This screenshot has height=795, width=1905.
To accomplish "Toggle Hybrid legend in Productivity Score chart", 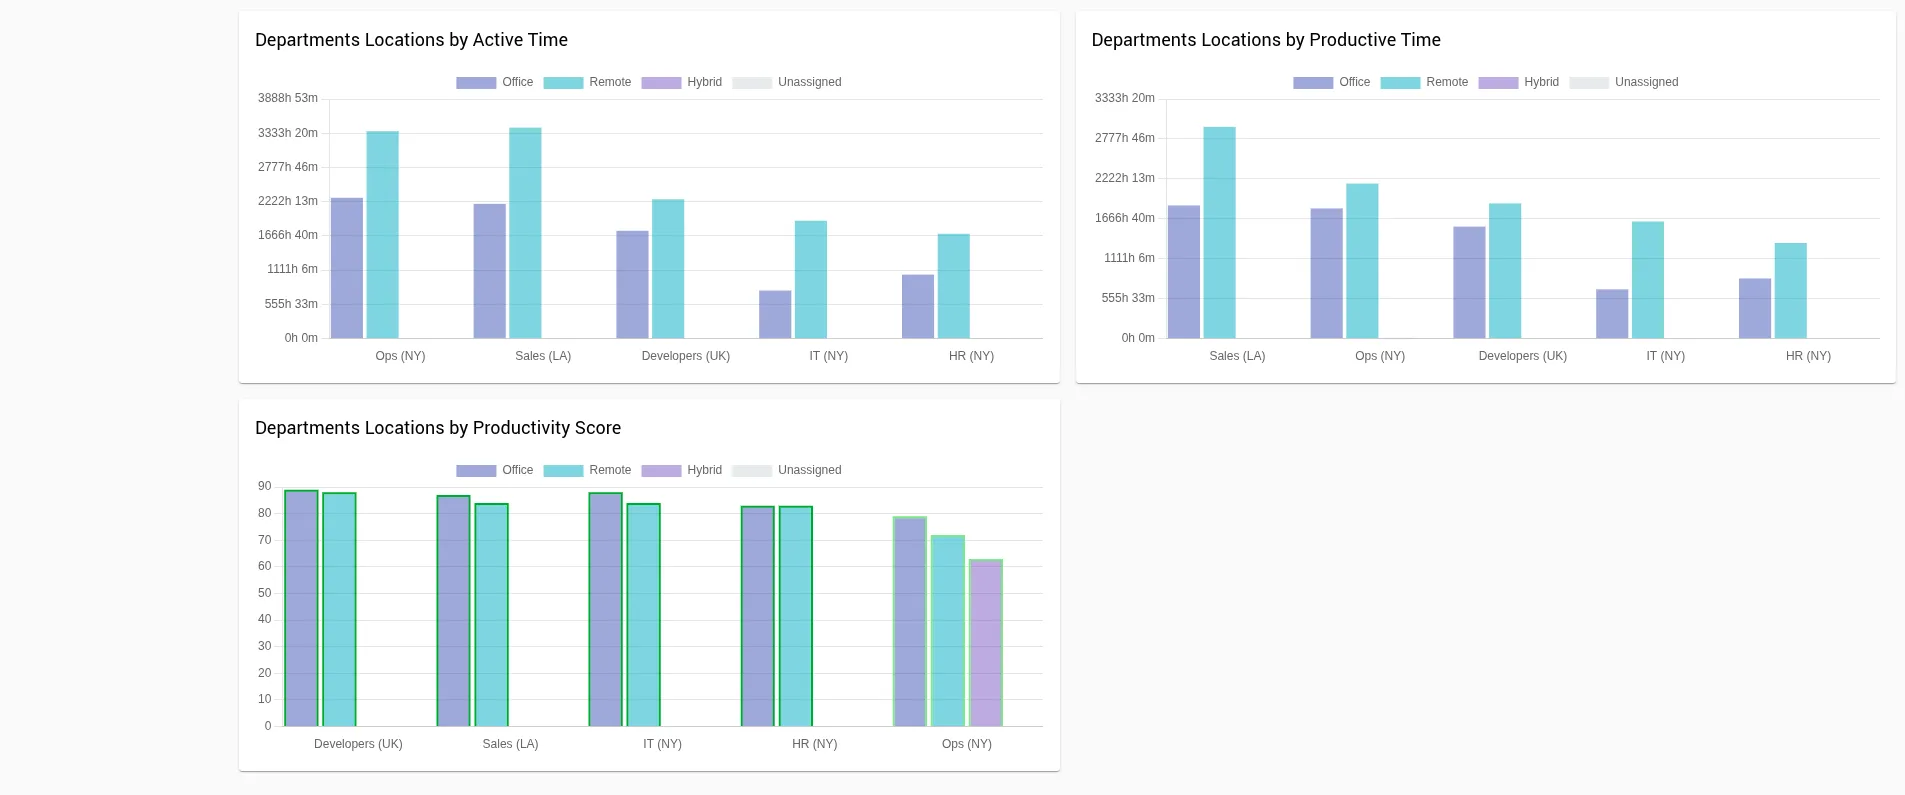I will [681, 470].
